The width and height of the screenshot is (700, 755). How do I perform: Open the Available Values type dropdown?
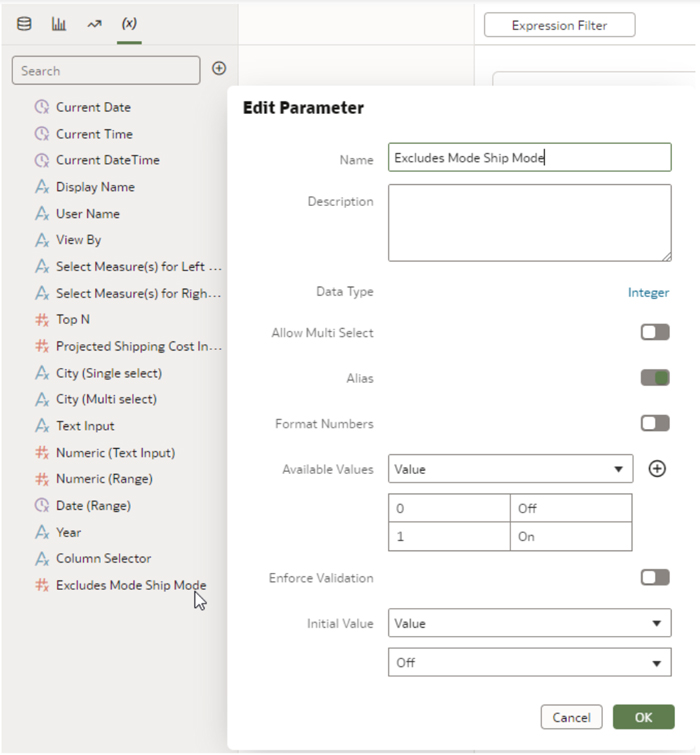click(510, 469)
